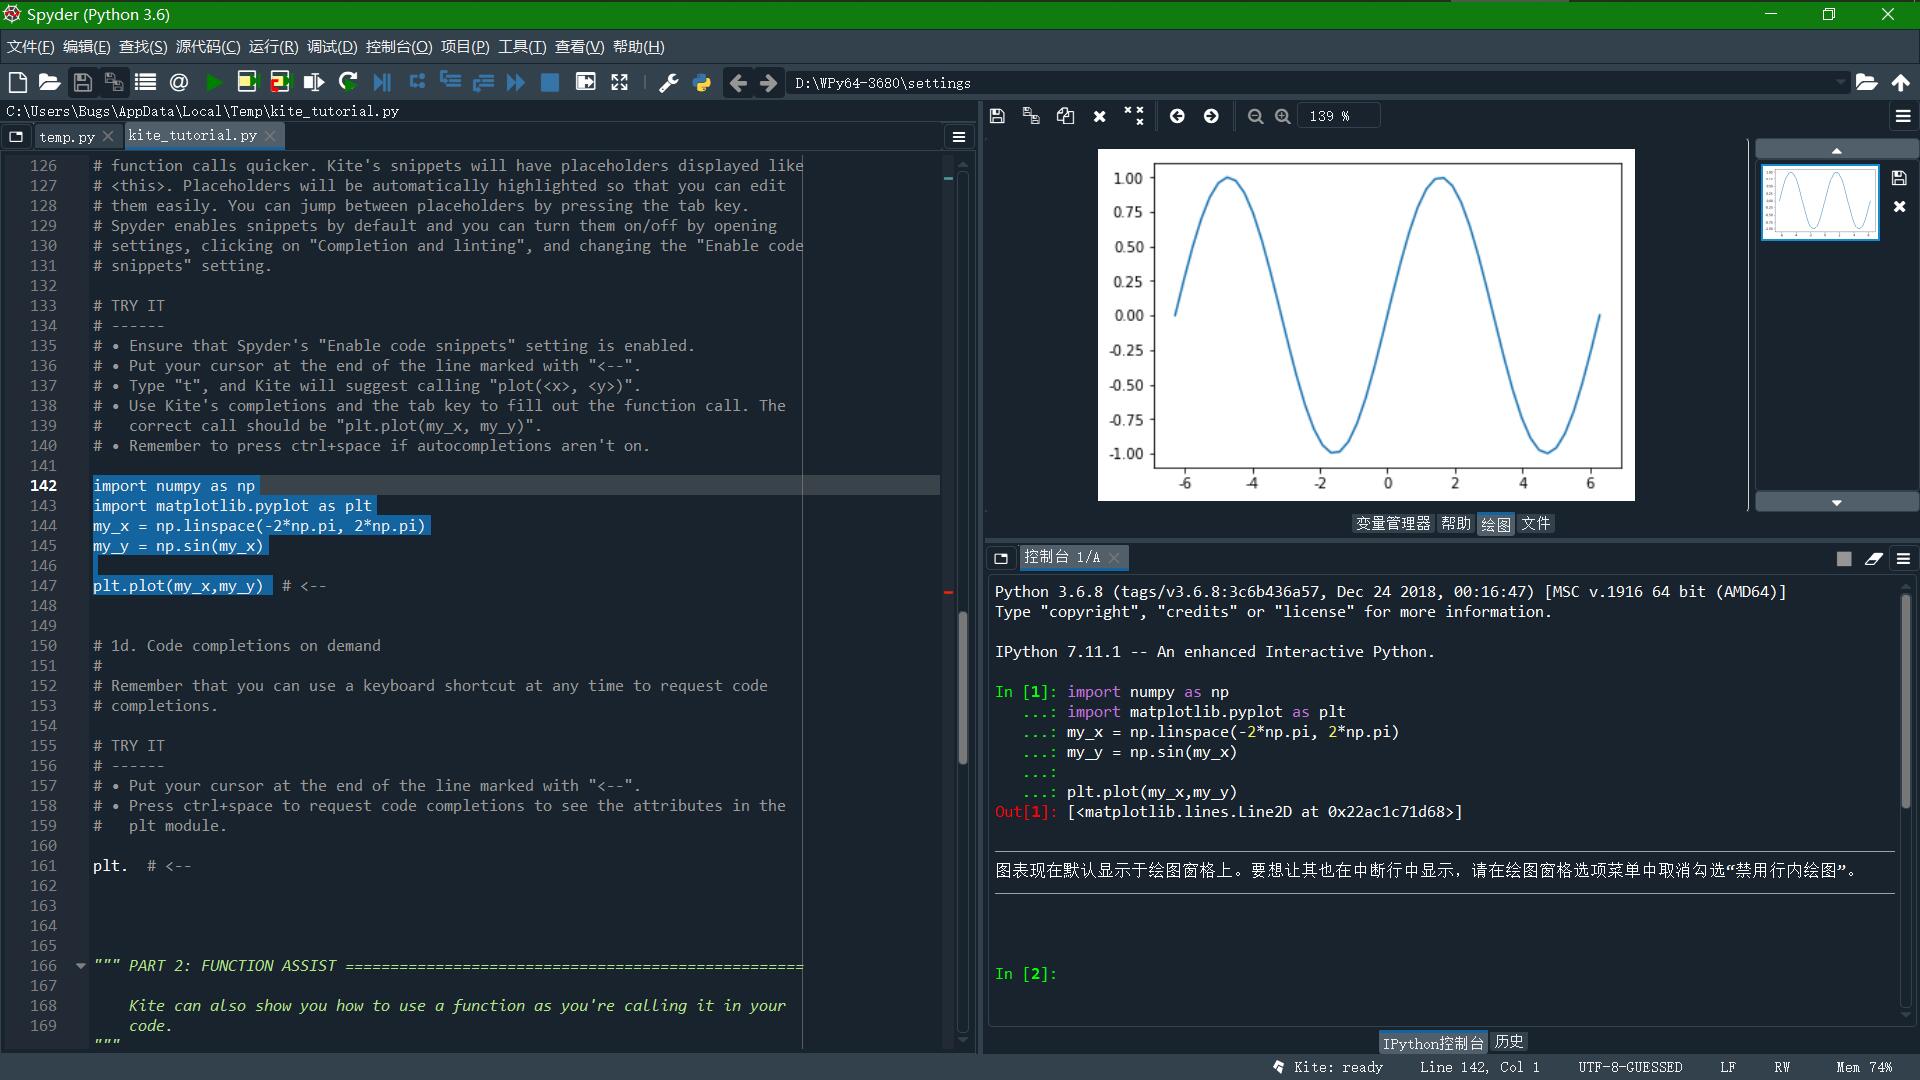Click Python path manager icon
The width and height of the screenshot is (1920, 1080).
click(702, 83)
